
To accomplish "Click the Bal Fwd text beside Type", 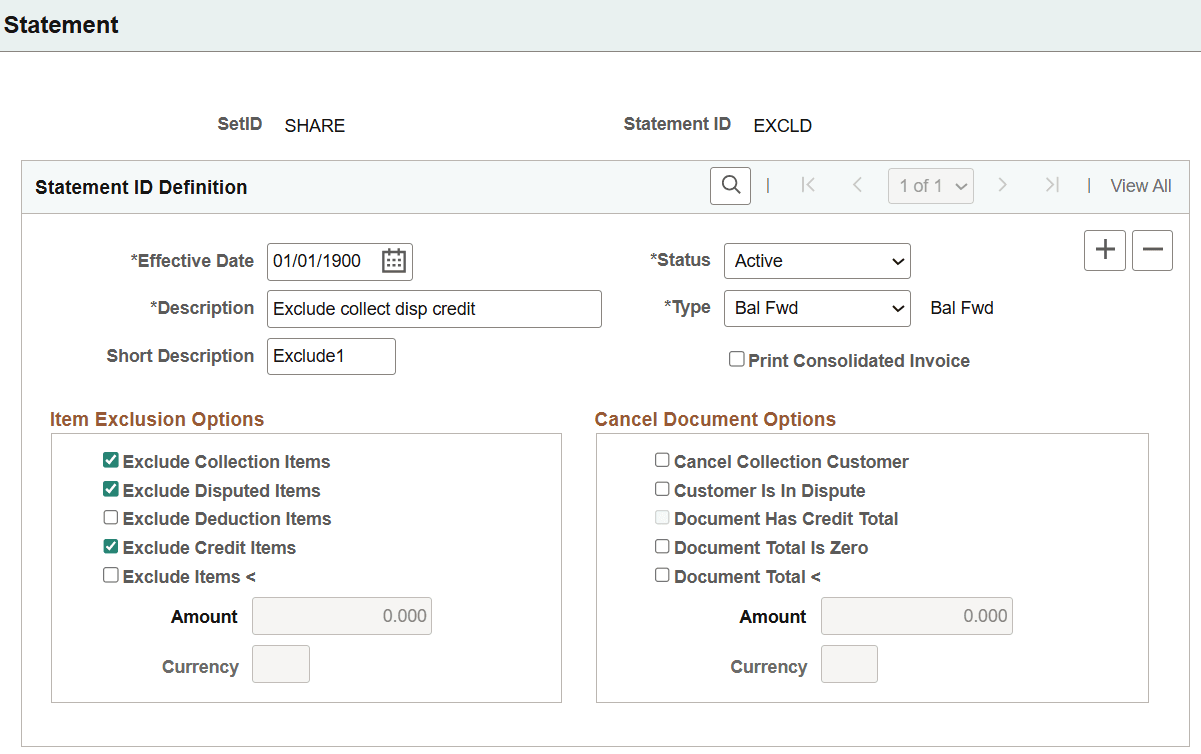I will [962, 308].
